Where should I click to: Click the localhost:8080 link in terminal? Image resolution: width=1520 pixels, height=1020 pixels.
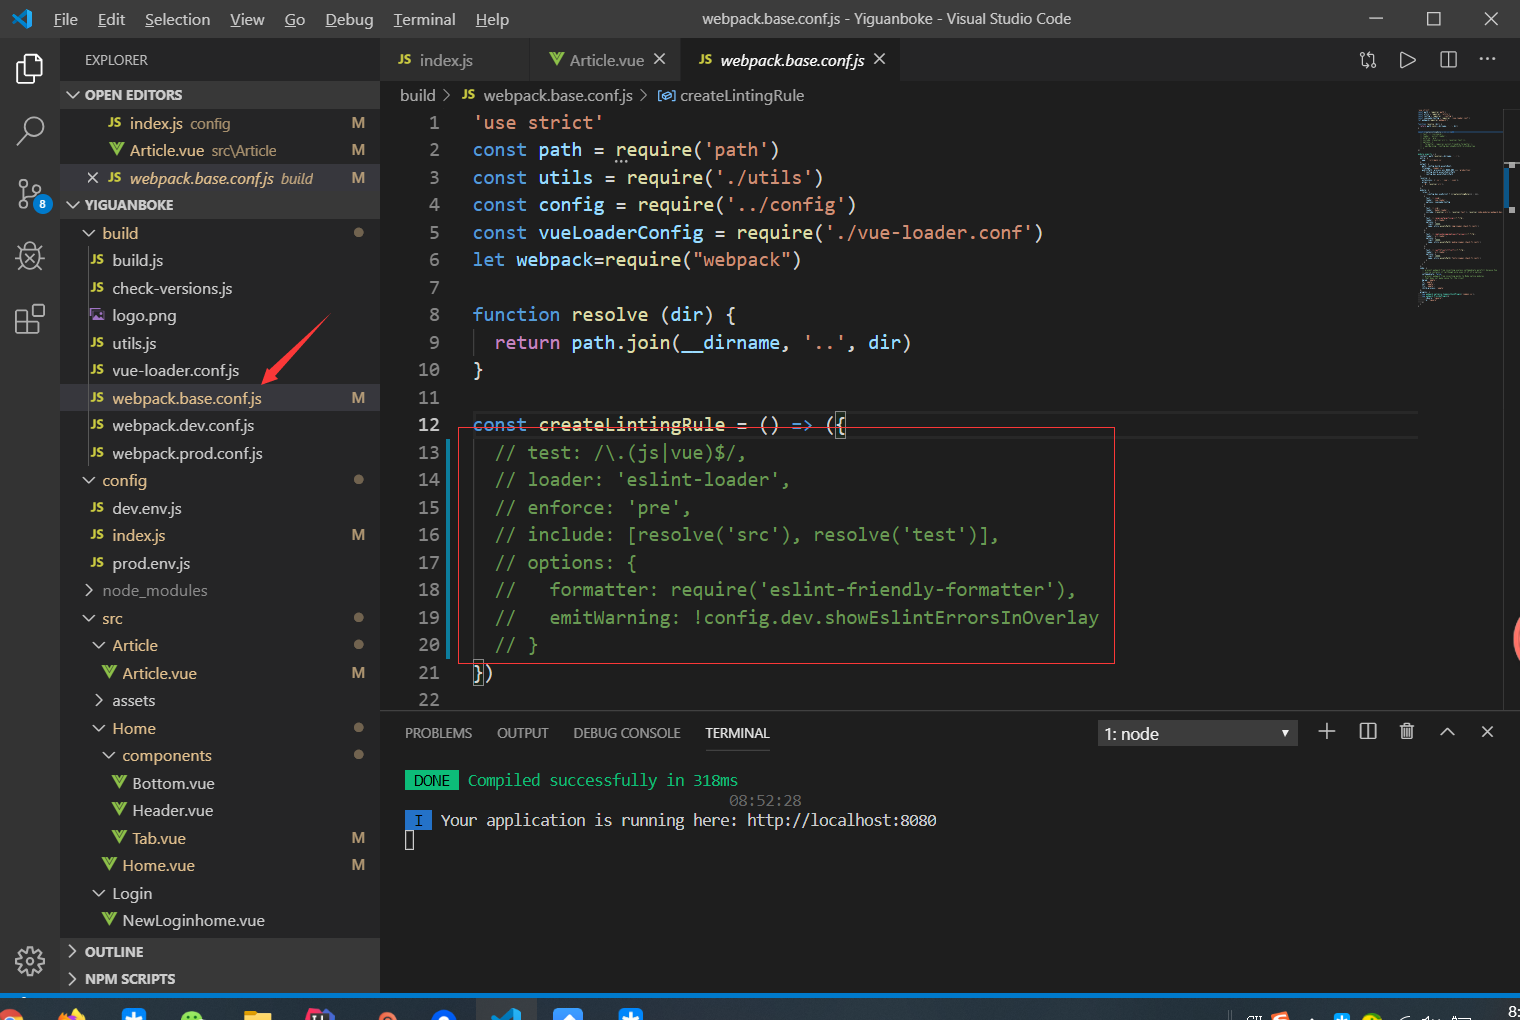841,820
